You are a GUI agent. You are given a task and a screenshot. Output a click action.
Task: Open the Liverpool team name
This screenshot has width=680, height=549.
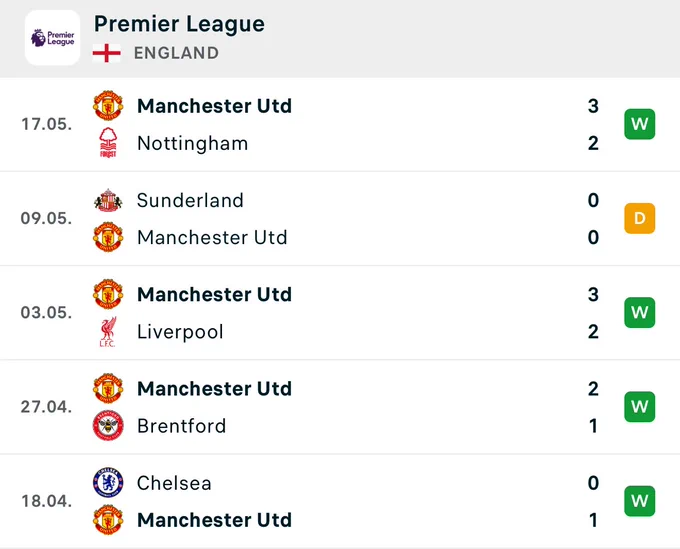pos(180,332)
